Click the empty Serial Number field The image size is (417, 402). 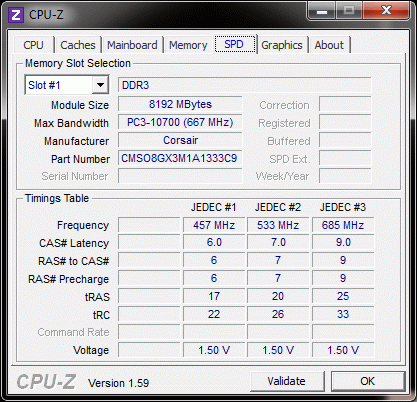click(180, 176)
